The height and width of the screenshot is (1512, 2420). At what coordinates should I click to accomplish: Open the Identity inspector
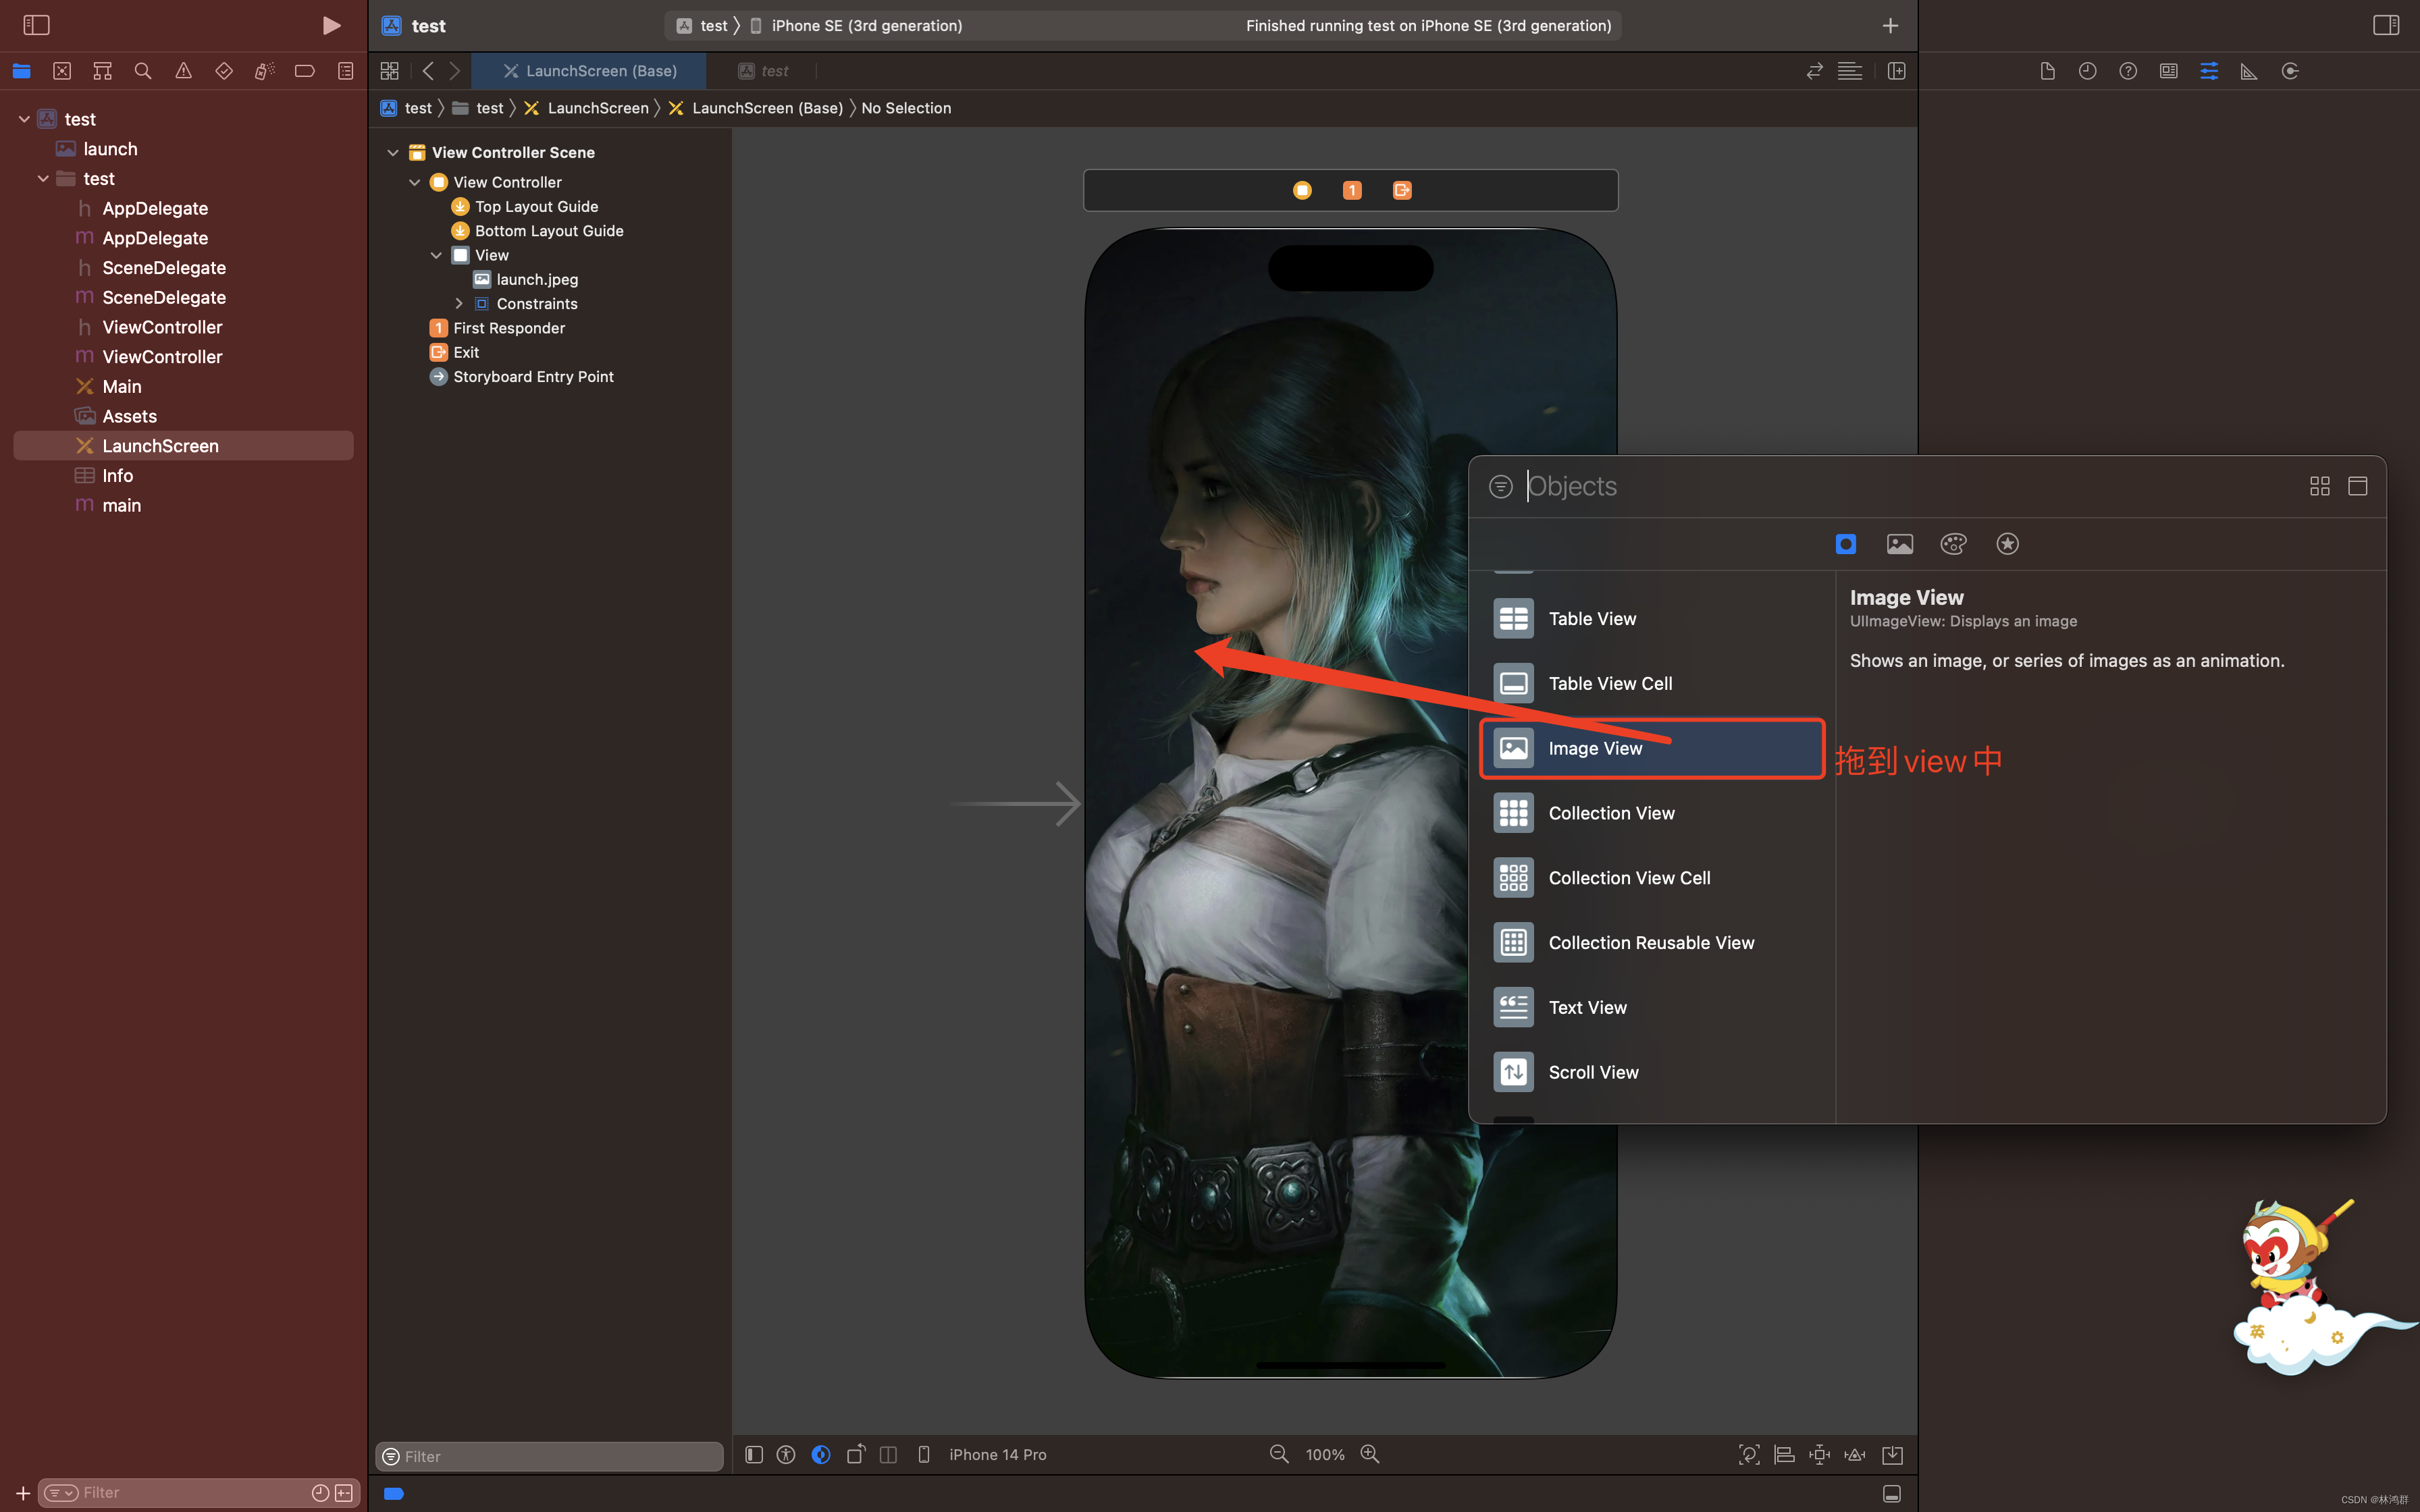pos(2169,71)
